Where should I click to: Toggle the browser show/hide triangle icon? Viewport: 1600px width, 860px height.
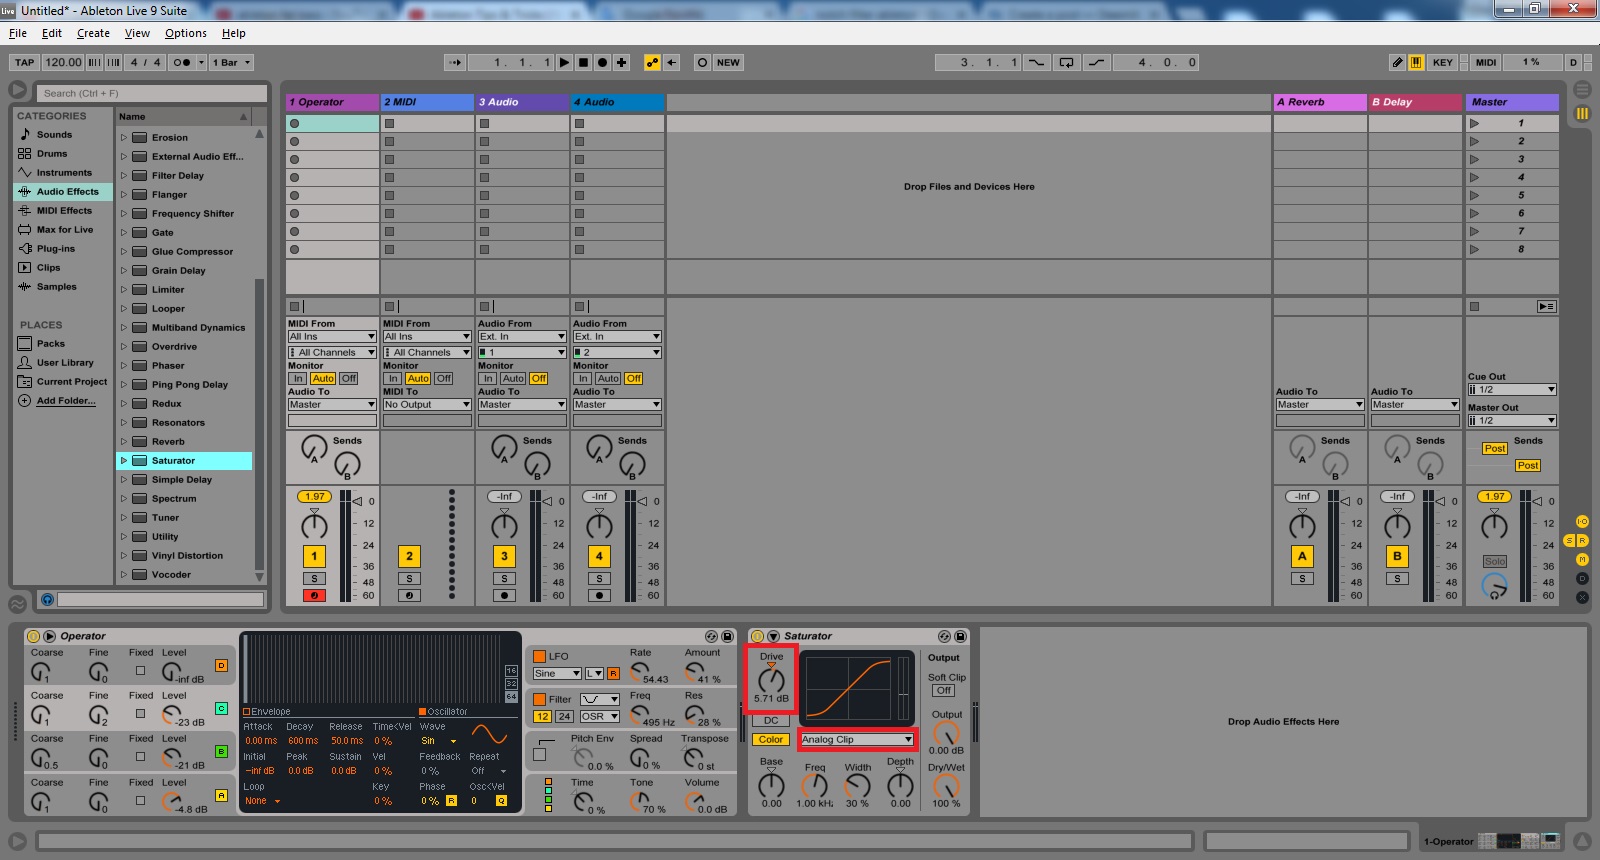coord(18,90)
